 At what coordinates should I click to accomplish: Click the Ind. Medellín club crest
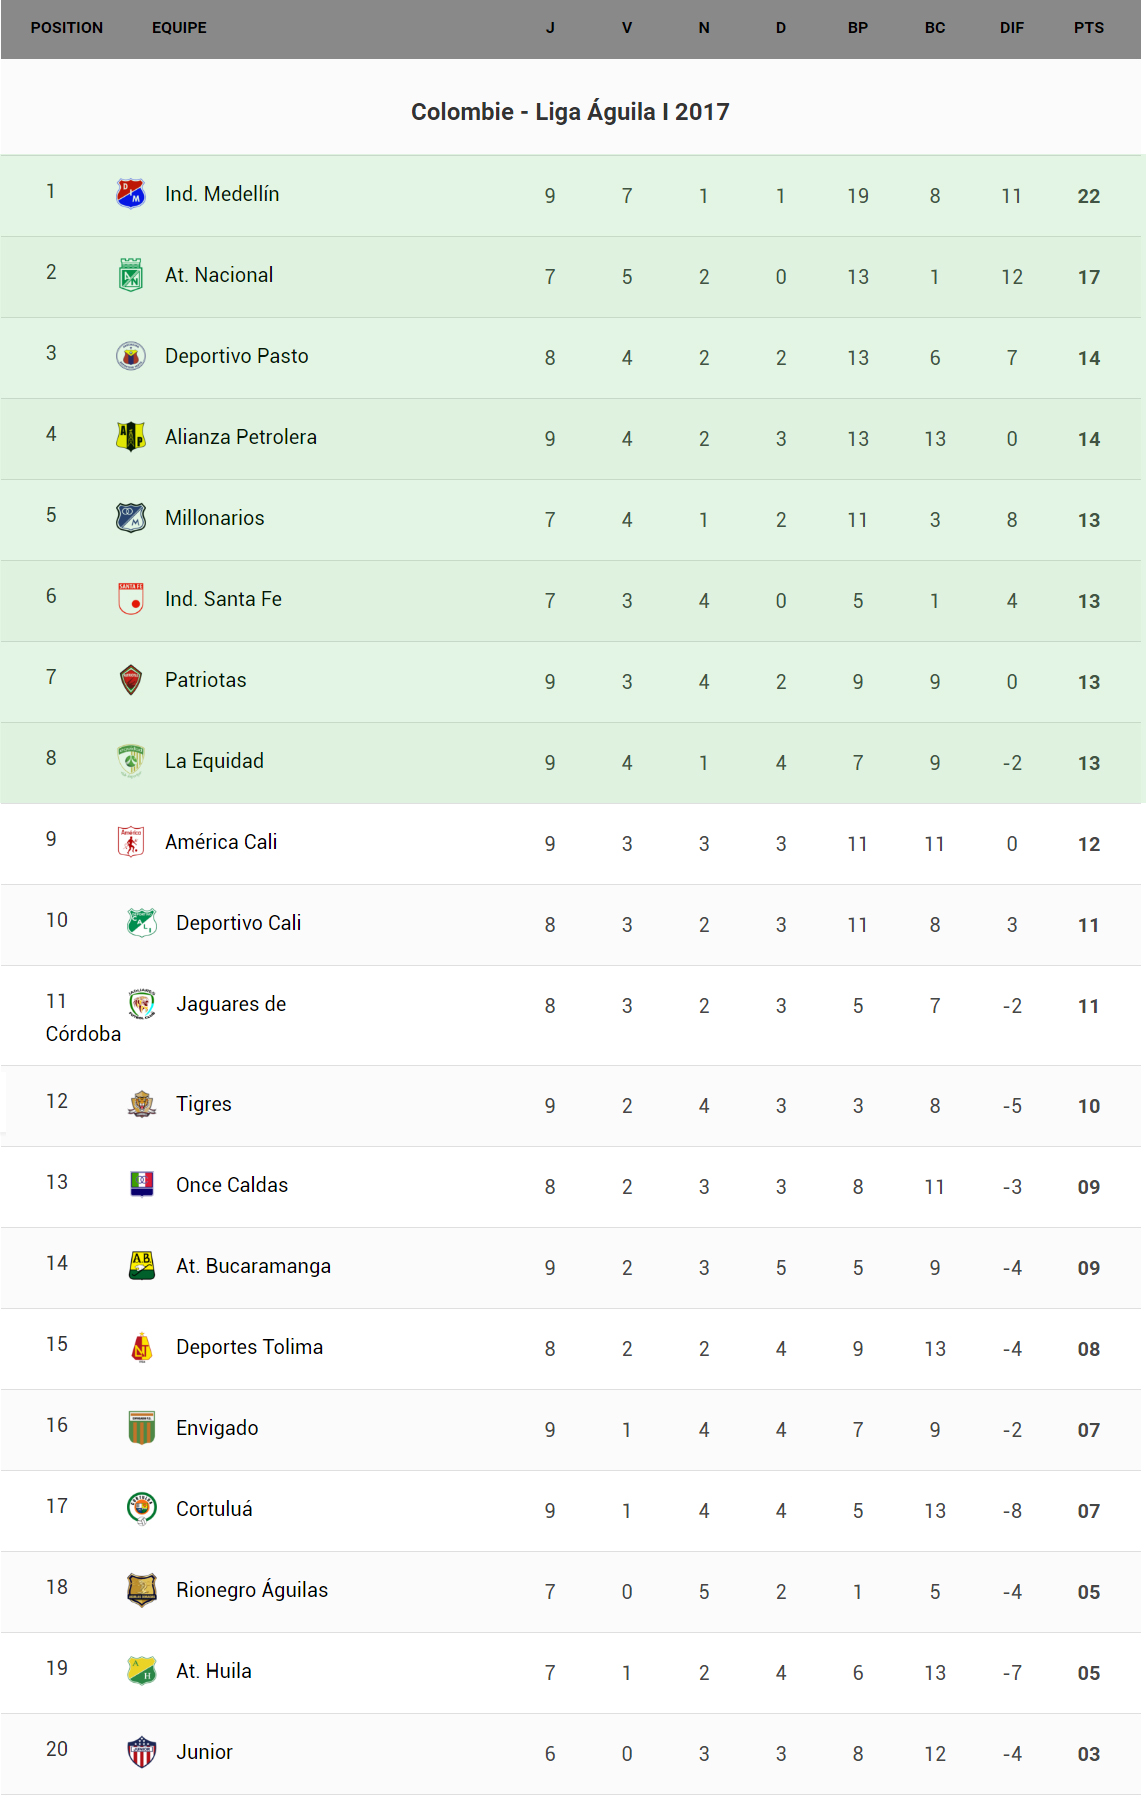click(x=131, y=193)
